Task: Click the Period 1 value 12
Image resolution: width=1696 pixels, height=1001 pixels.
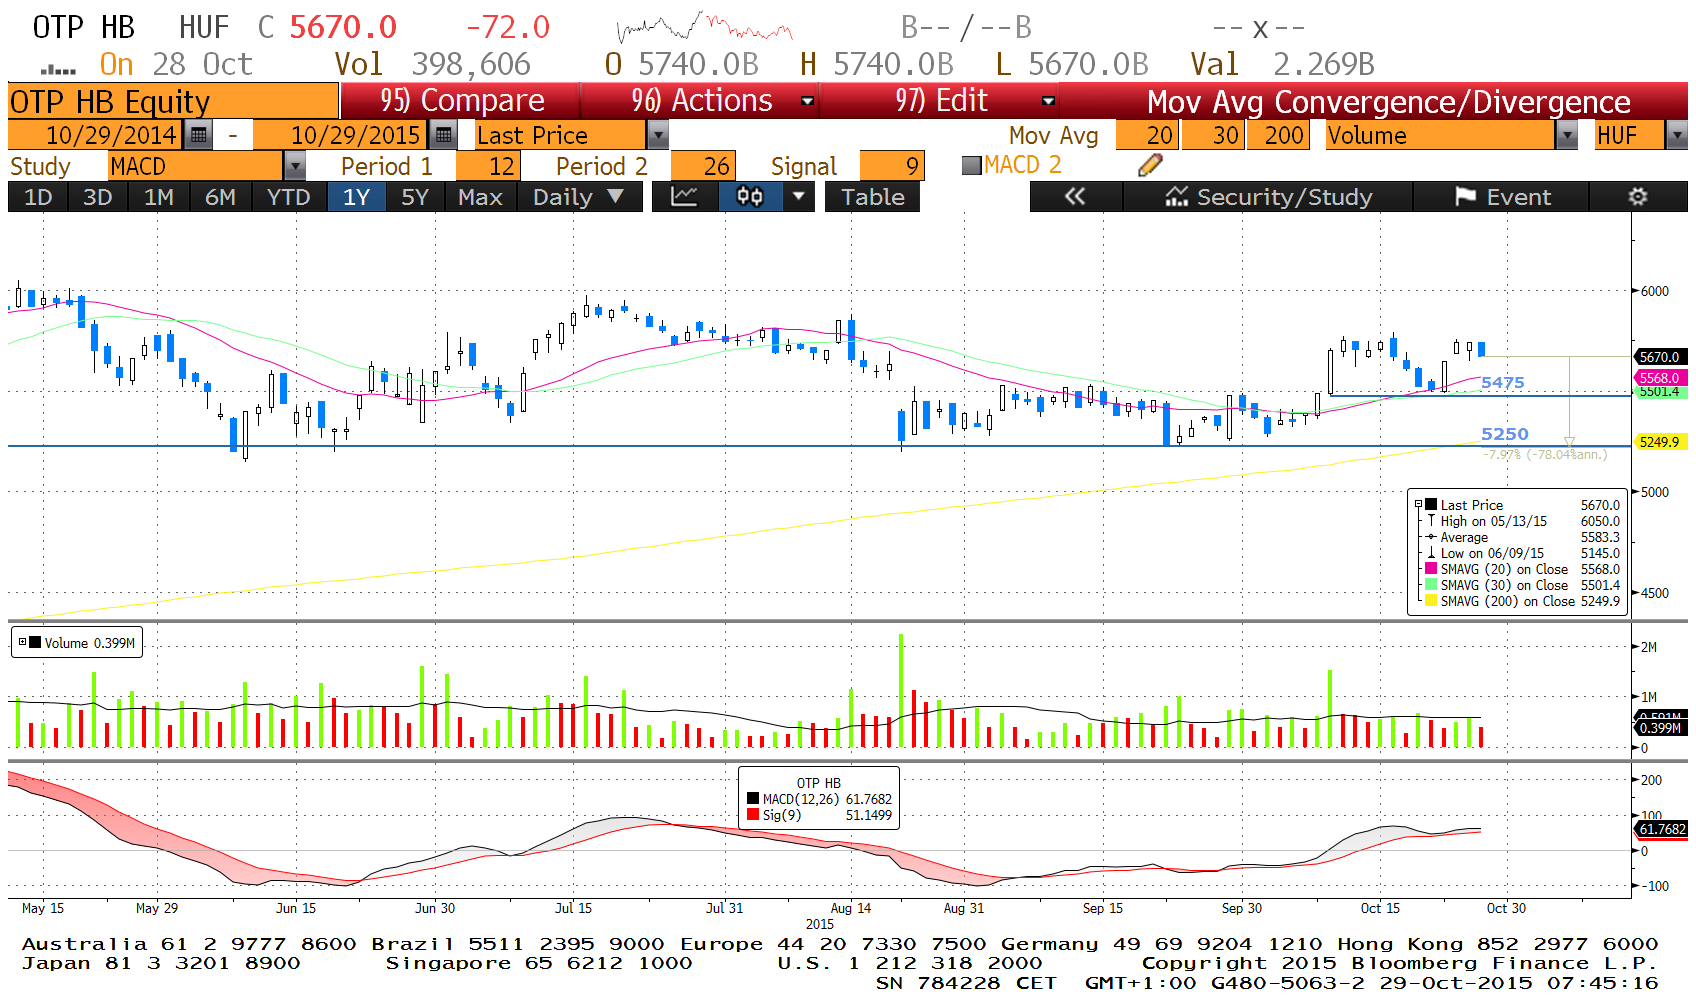Action: (488, 166)
